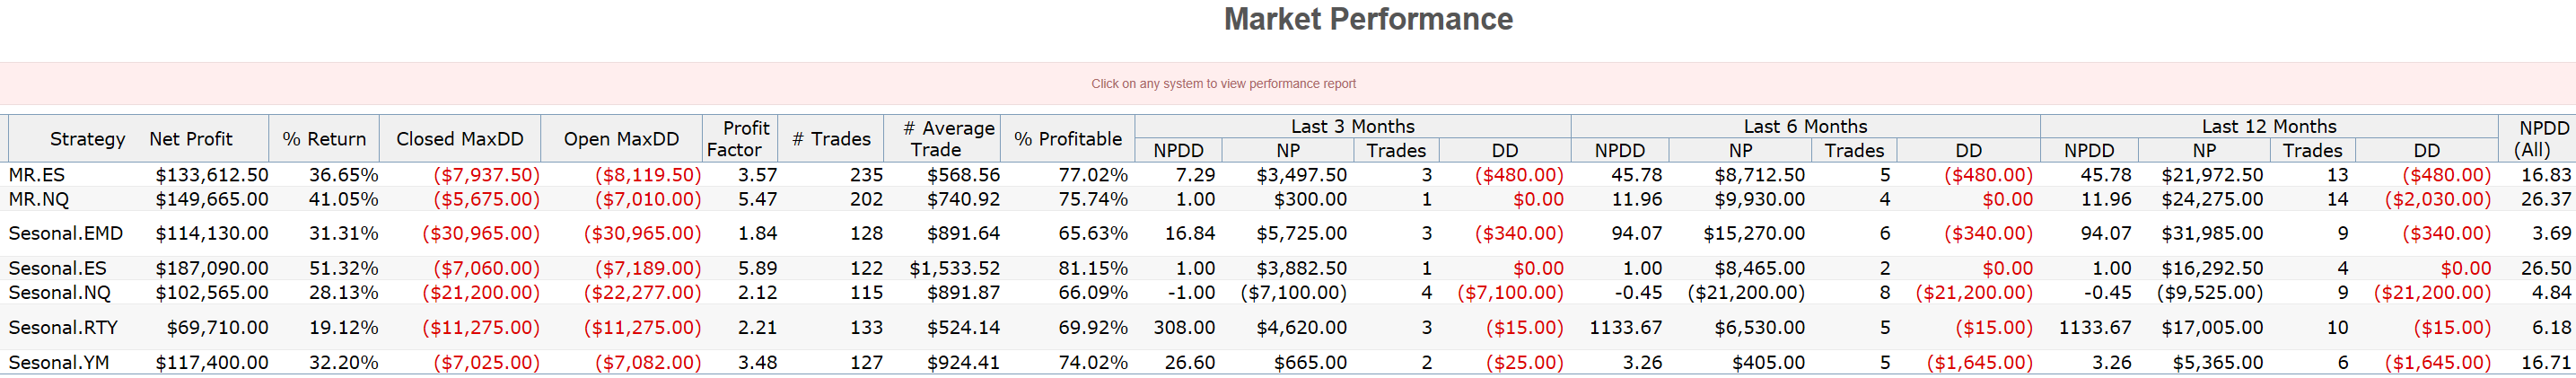View the Sesonal.RTY system report

pos(63,327)
